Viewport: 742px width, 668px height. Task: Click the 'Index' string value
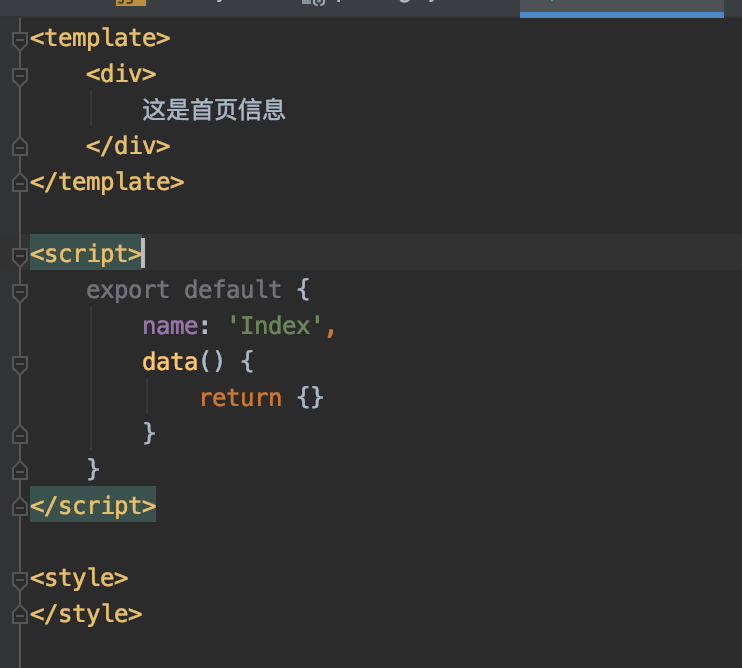(275, 326)
